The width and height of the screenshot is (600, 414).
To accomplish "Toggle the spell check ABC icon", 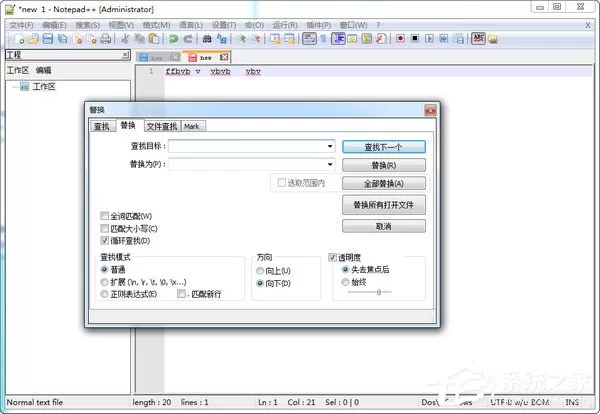I will [478, 38].
